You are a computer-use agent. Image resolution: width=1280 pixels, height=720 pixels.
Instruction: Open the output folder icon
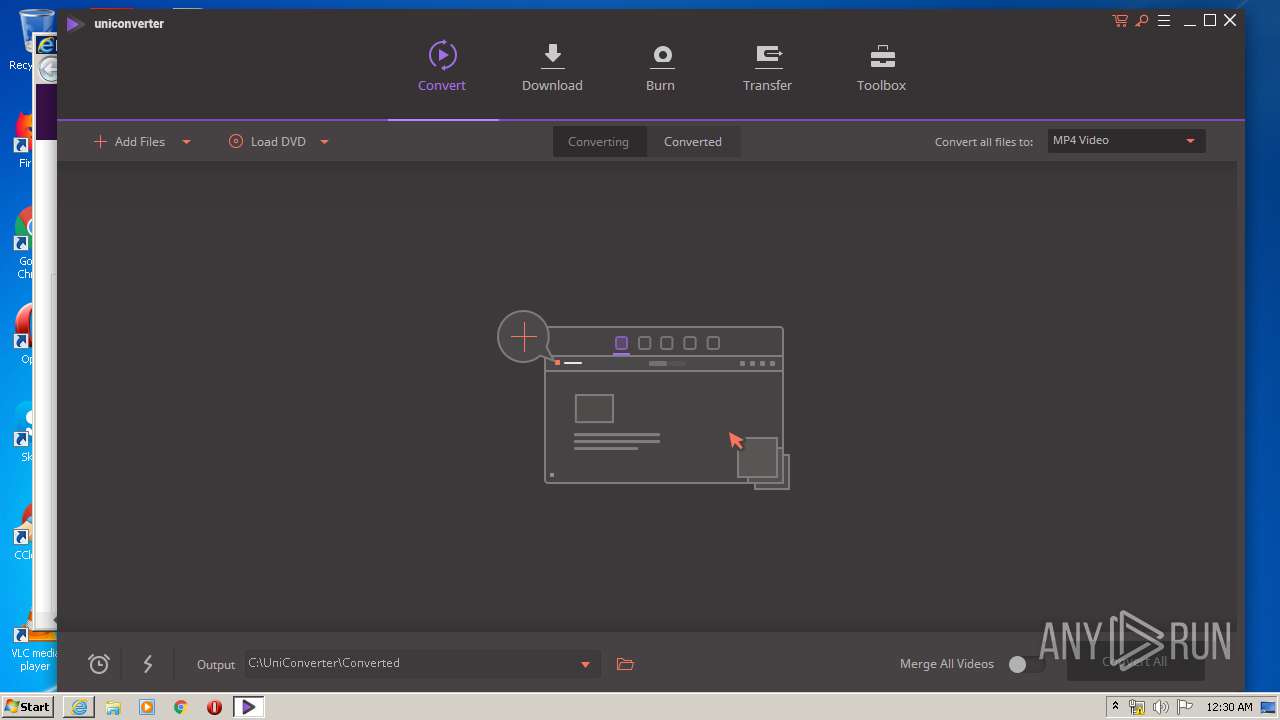[x=625, y=664]
